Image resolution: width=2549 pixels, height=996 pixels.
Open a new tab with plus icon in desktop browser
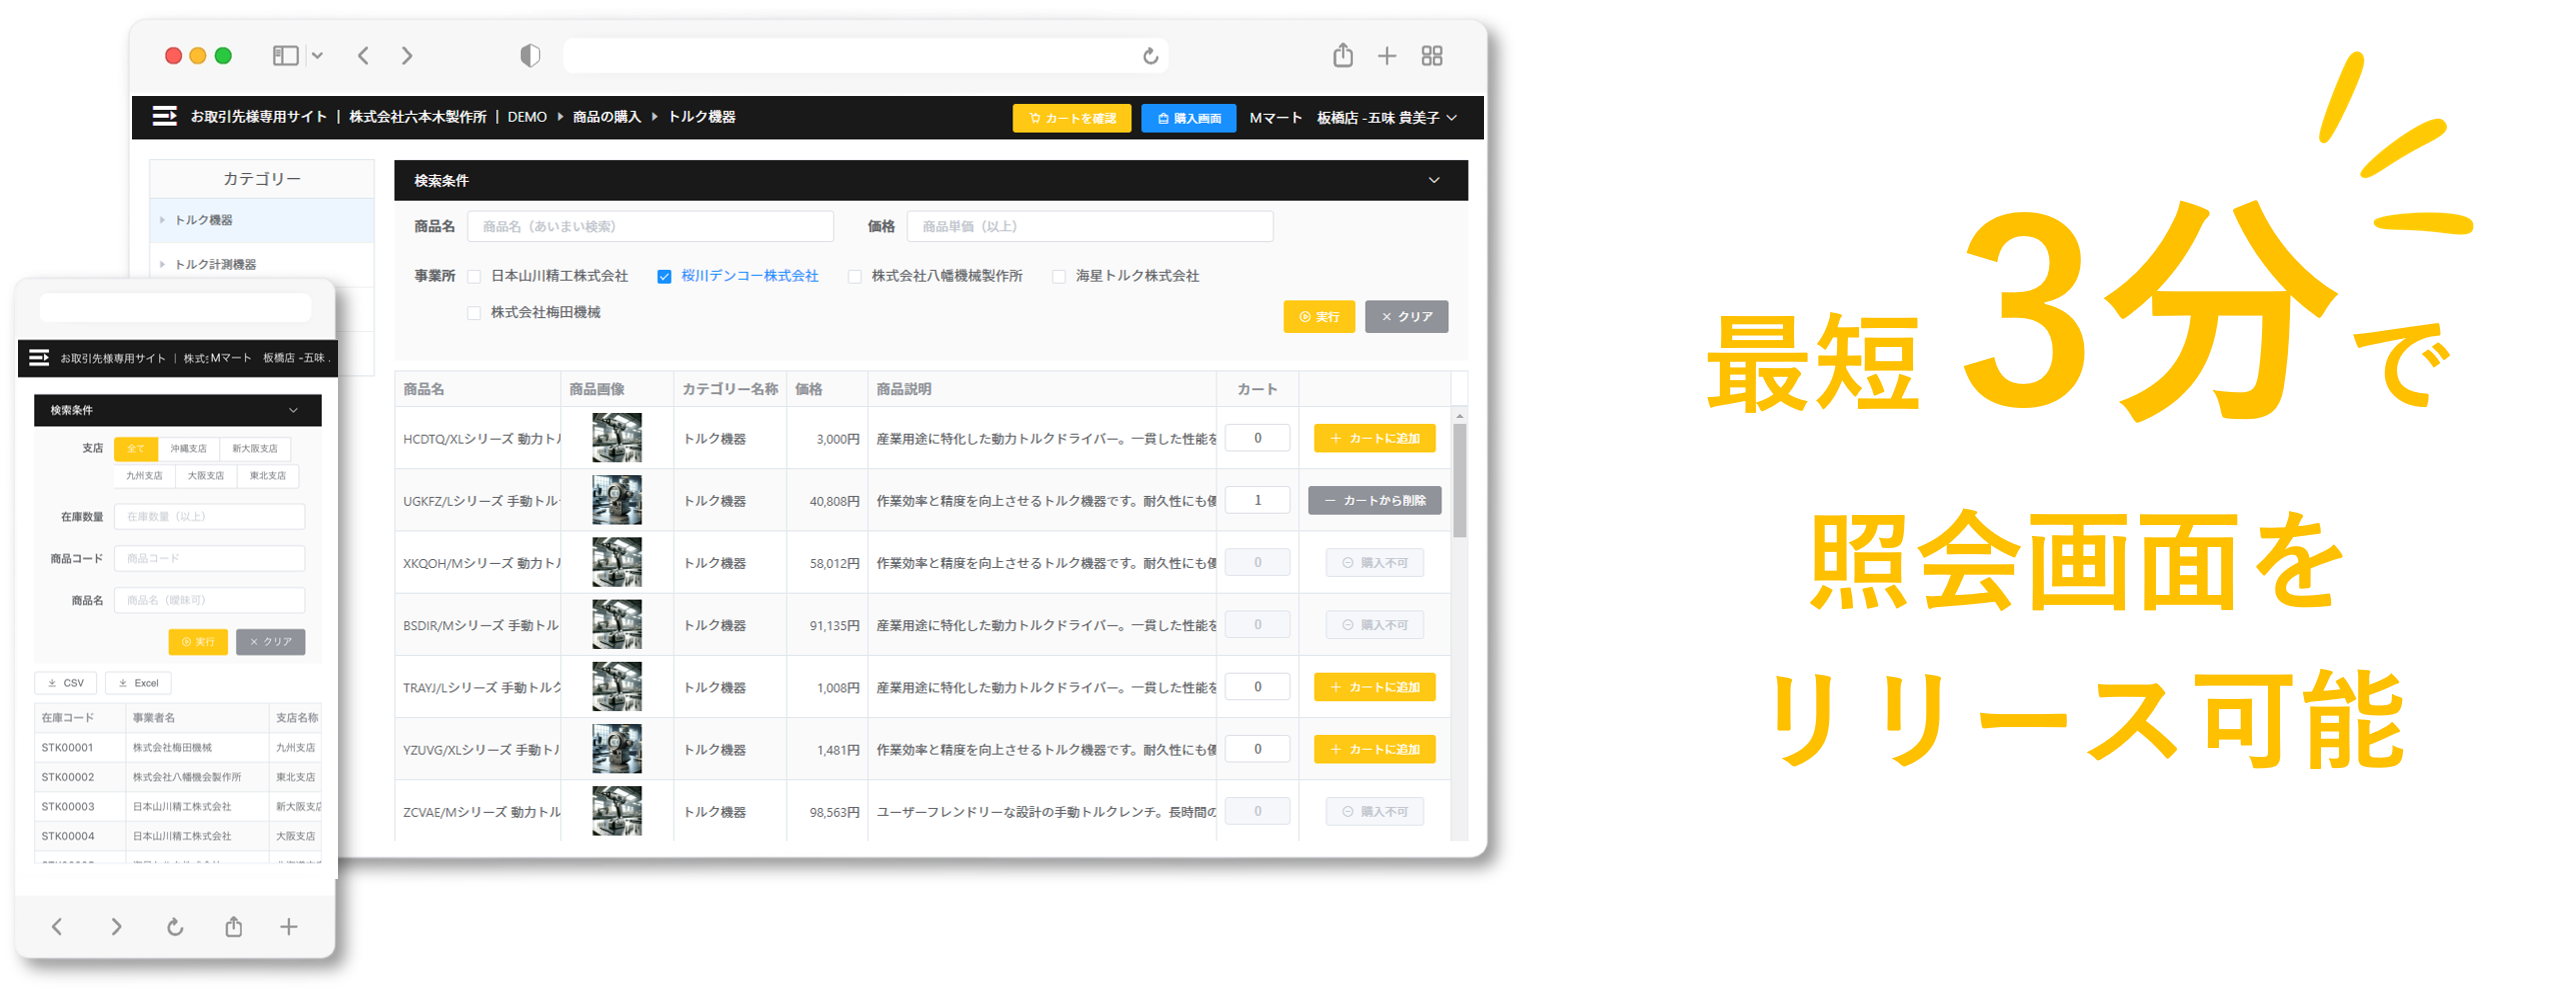[1386, 56]
